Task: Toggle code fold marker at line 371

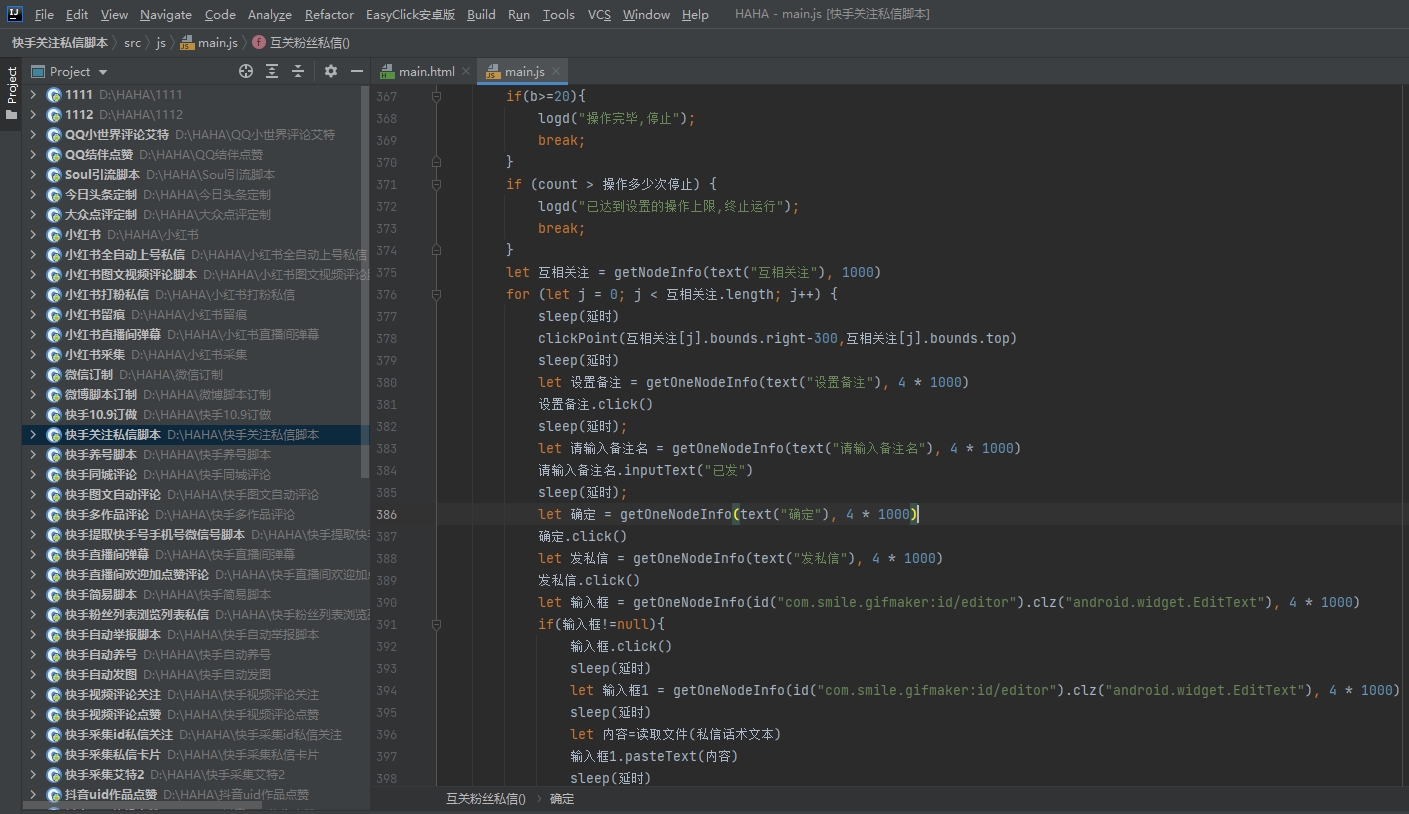Action: (436, 184)
